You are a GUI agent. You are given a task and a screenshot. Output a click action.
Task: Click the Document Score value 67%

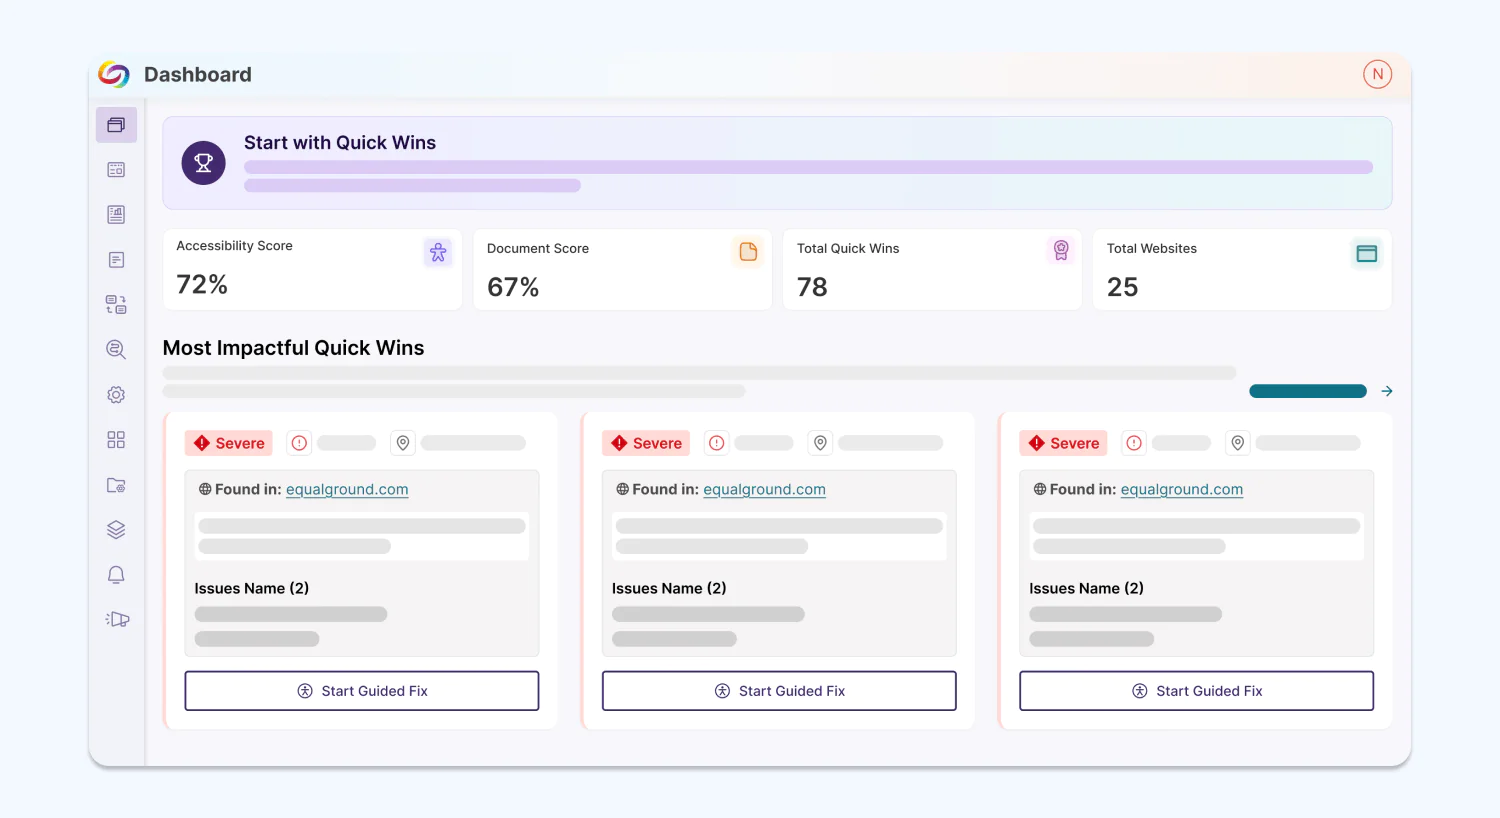click(513, 287)
